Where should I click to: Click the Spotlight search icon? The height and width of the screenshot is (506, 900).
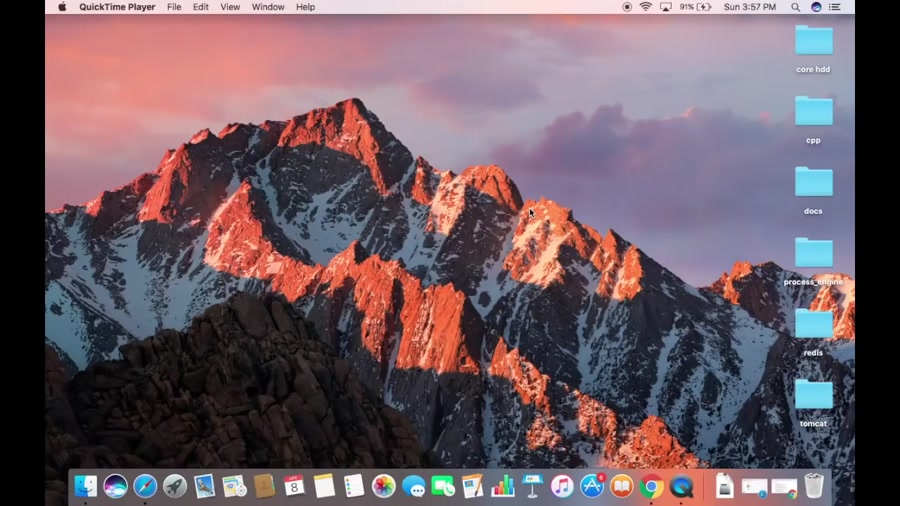796,7
